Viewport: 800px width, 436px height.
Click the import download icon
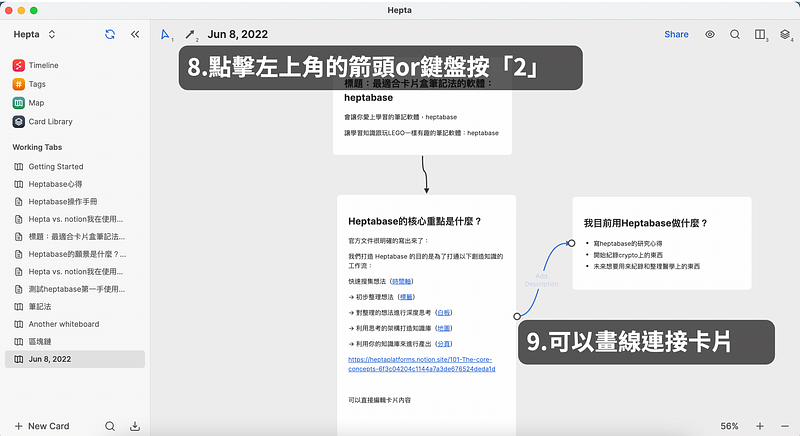[135, 426]
